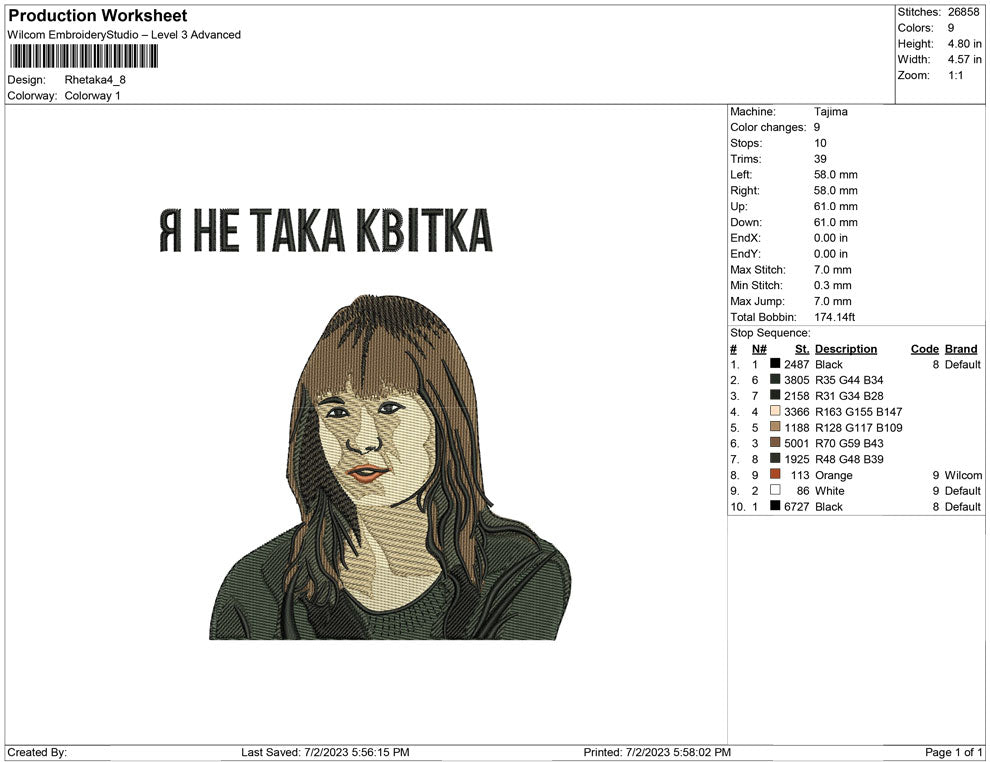990x762 pixels.
Task: Click the Description column header
Action: [x=845, y=349]
